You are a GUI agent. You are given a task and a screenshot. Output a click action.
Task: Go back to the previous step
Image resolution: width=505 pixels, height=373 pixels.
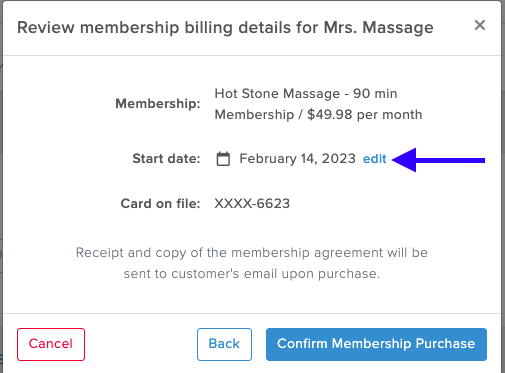224,344
